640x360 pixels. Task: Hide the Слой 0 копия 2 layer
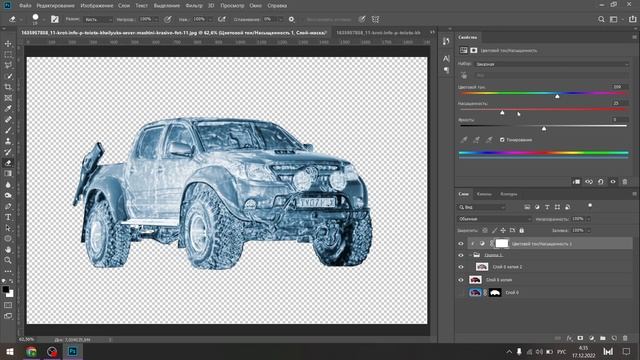(461, 267)
